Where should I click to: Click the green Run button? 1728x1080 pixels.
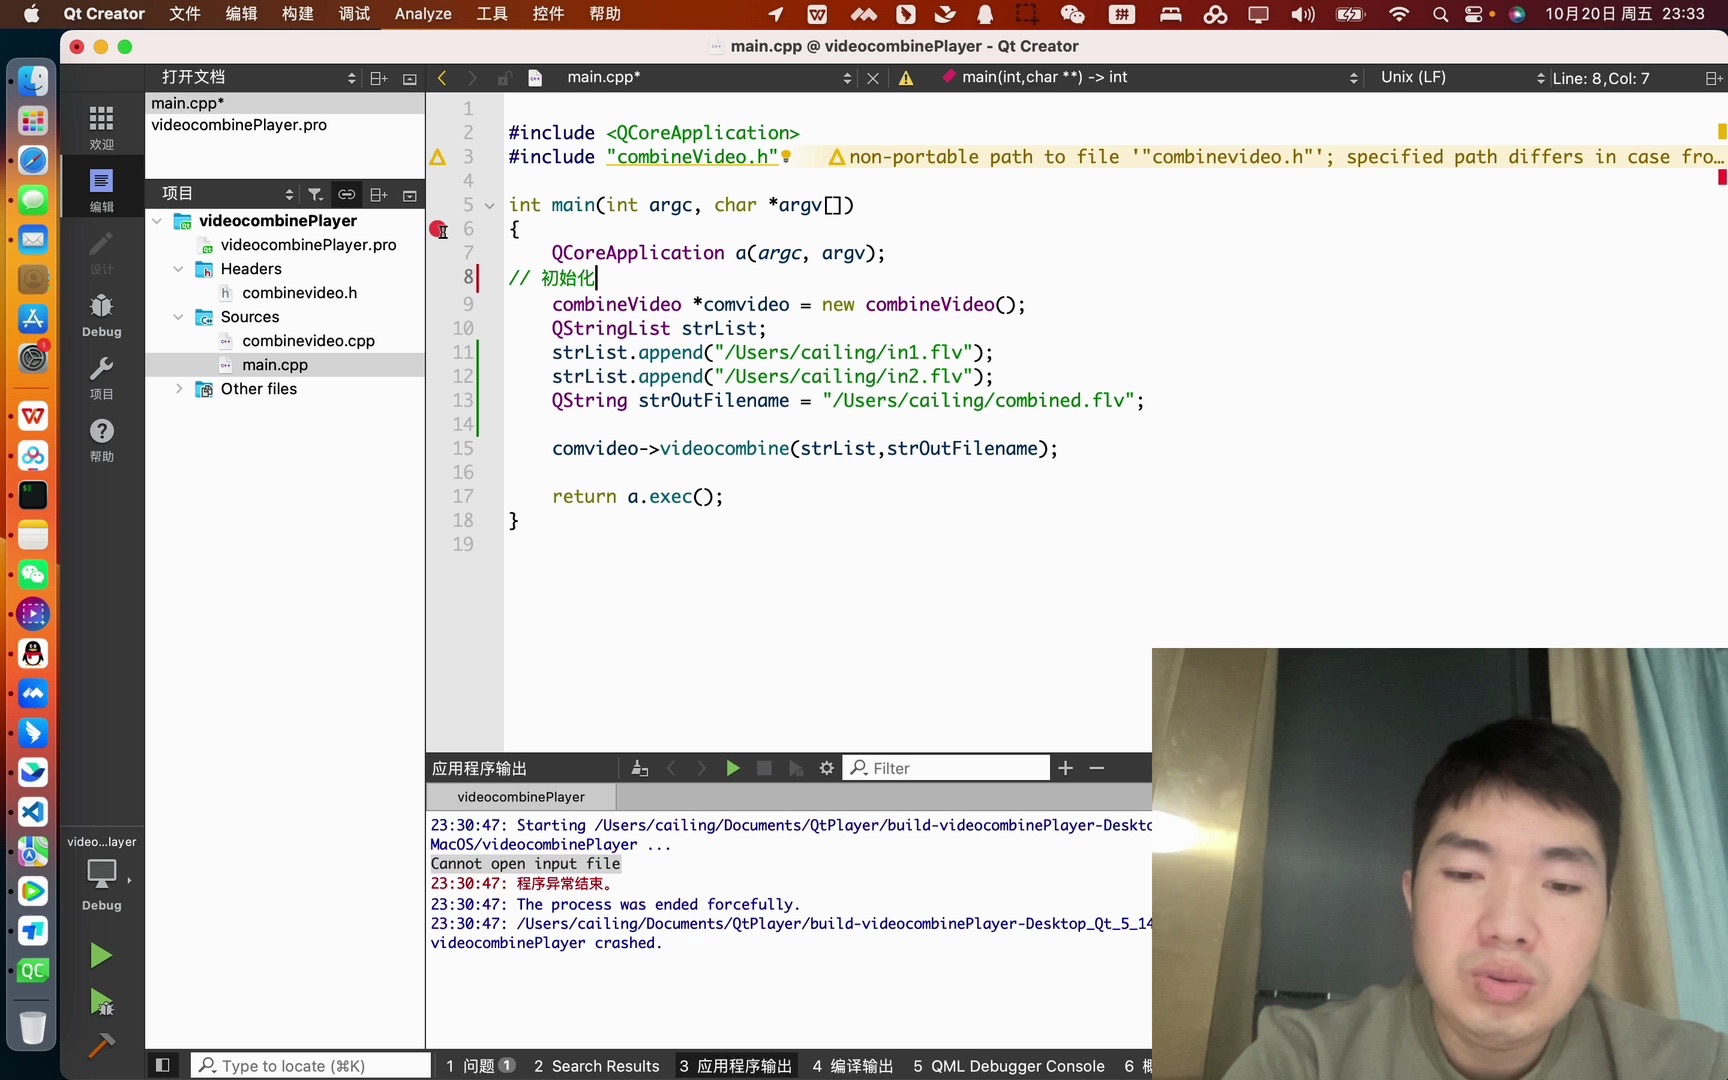tap(101, 956)
